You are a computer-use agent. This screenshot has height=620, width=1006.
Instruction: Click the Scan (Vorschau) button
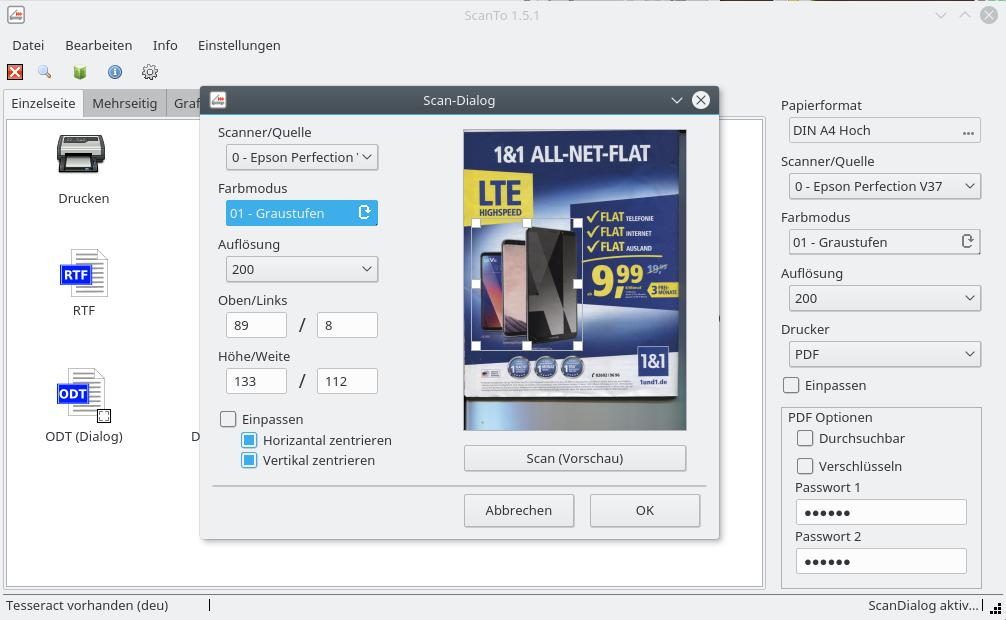[575, 458]
